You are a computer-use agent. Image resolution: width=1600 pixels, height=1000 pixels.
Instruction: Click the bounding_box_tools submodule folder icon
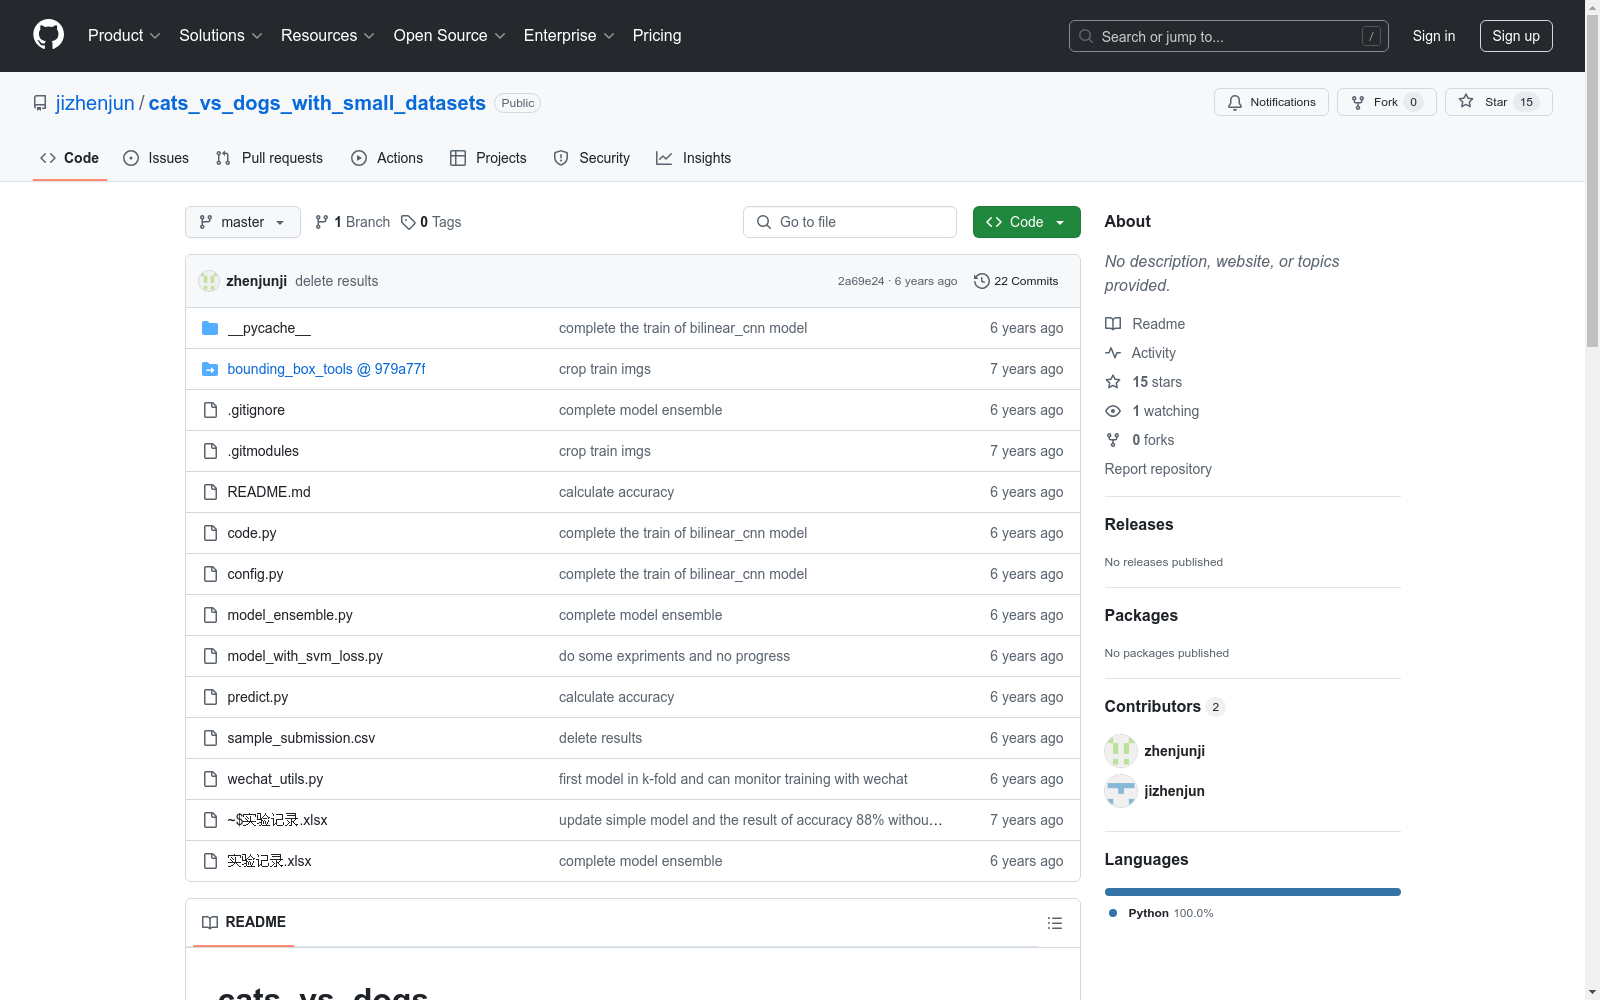pos(210,369)
